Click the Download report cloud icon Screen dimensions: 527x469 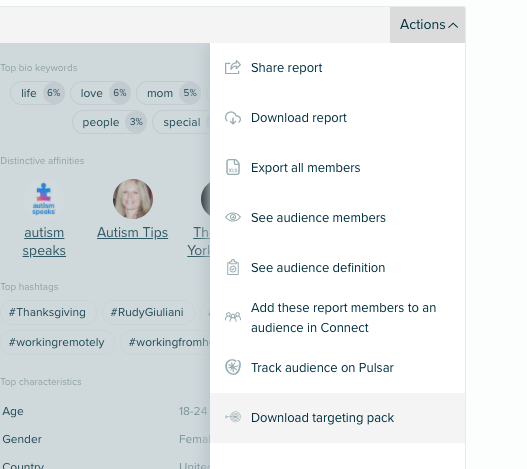[x=233, y=118]
